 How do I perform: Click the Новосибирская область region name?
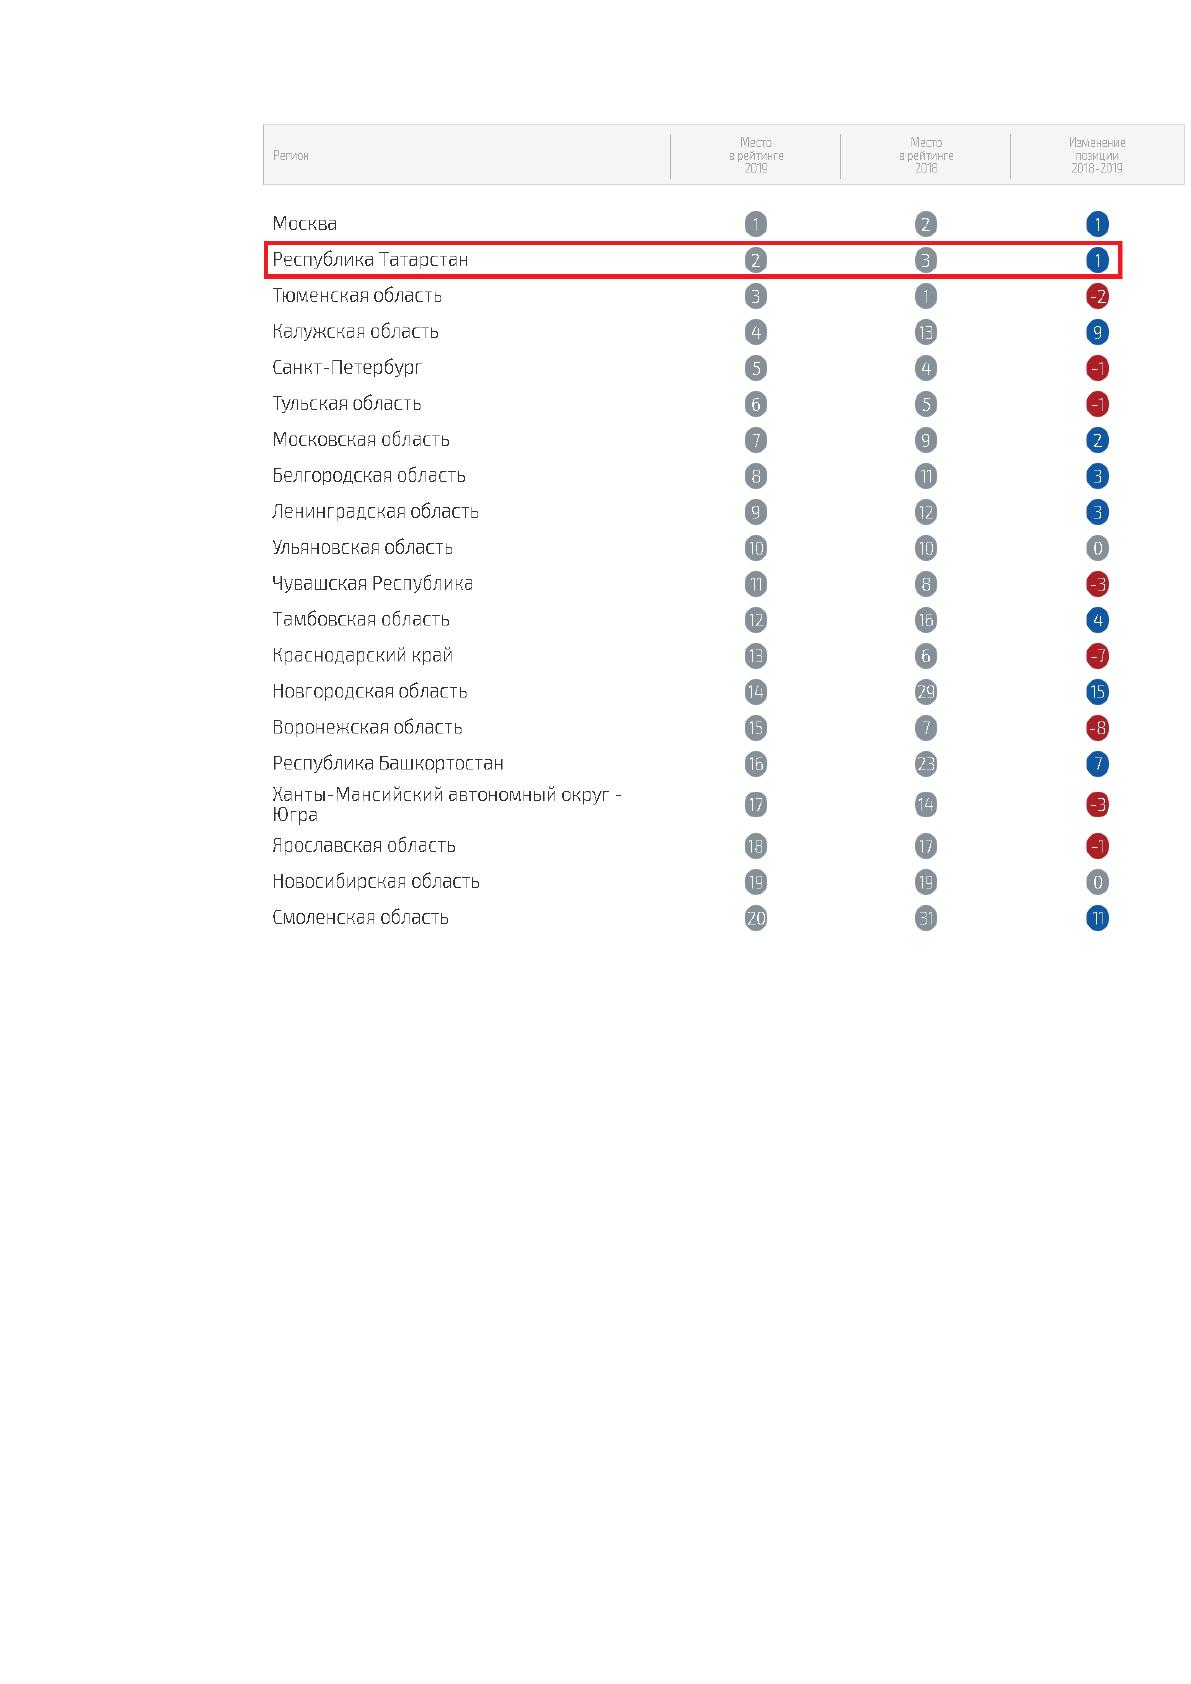click(376, 882)
